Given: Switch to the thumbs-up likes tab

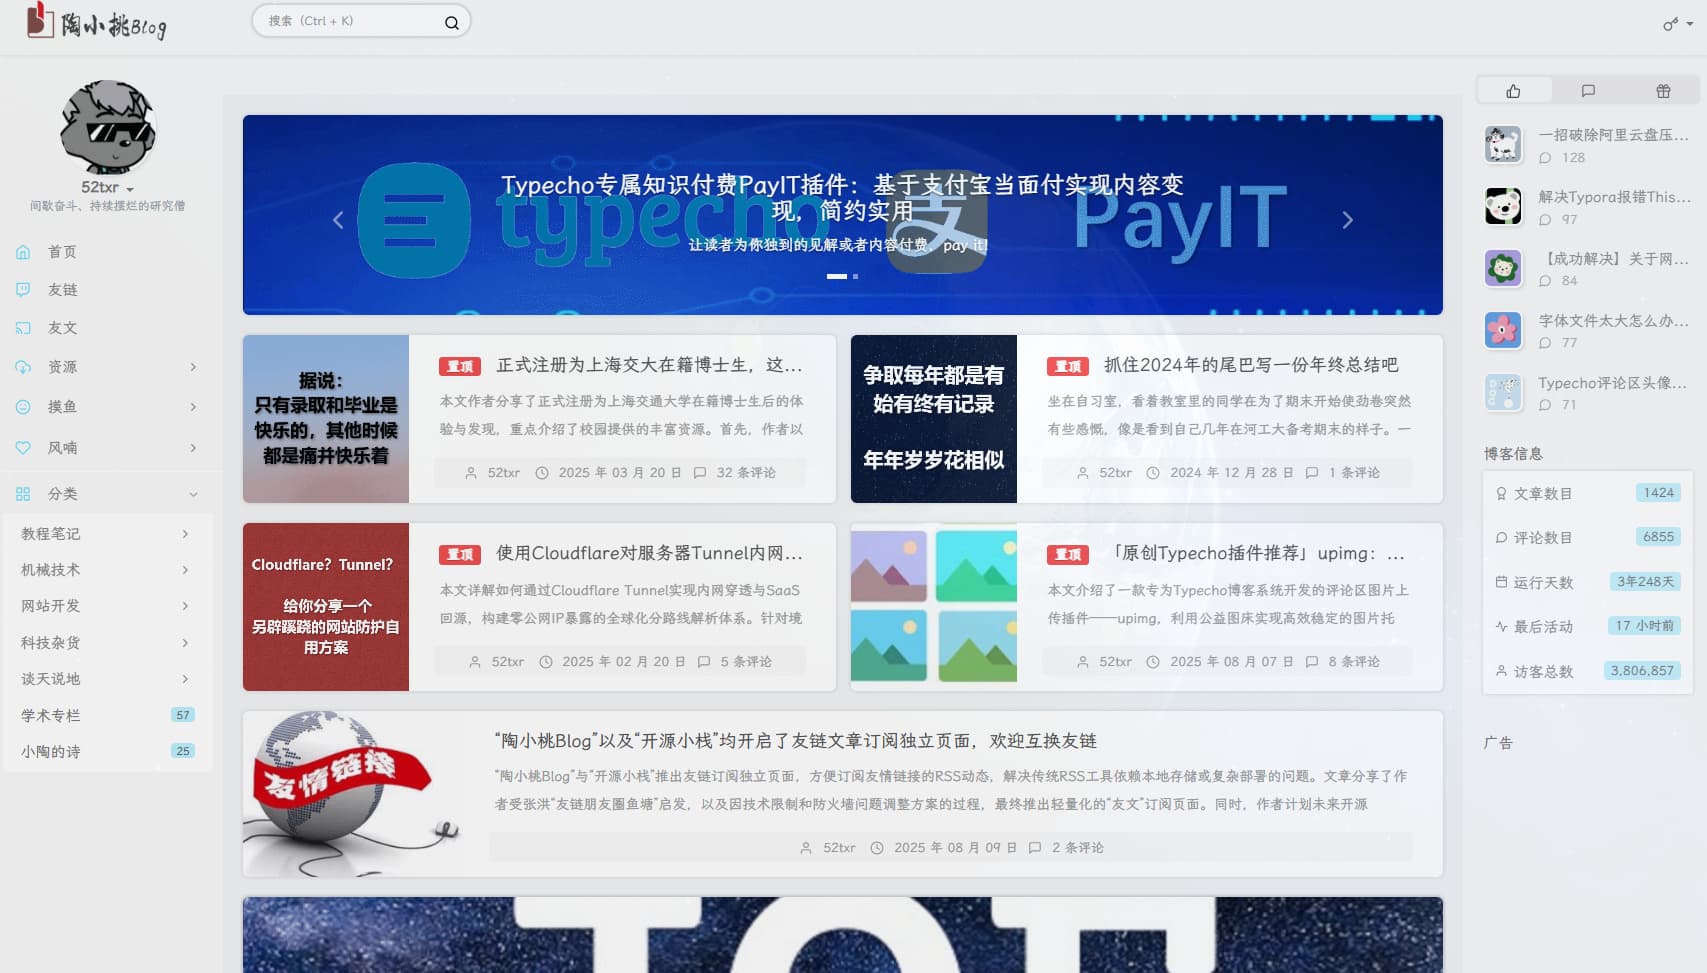Looking at the screenshot, I should click(x=1513, y=89).
